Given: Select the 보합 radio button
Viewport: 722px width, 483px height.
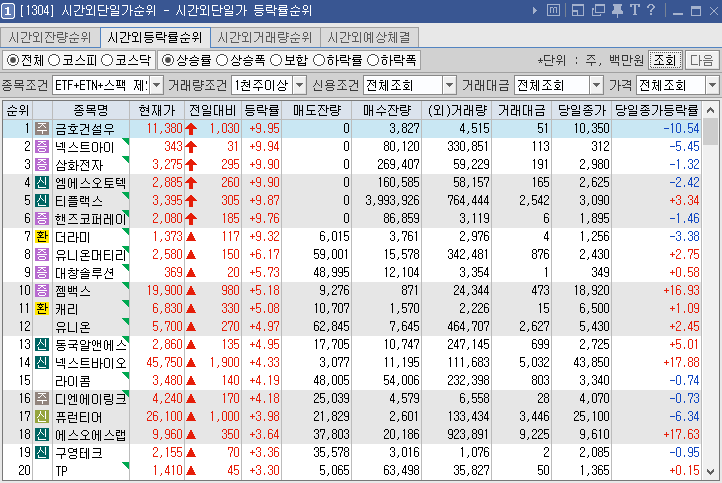Looking at the screenshot, I should pyautogui.click(x=276, y=60).
